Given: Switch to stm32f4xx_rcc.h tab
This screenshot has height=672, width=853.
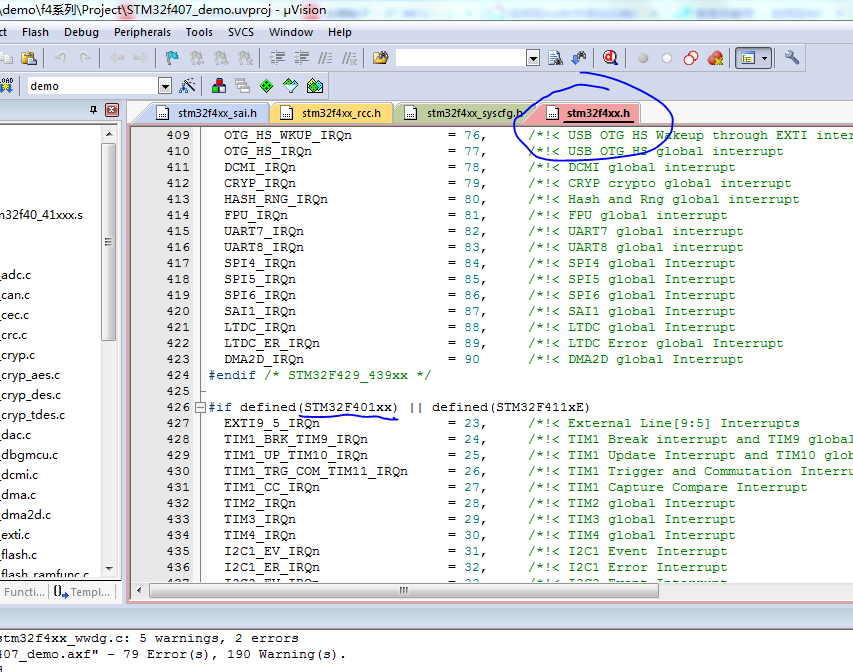Looking at the screenshot, I should [x=332, y=113].
